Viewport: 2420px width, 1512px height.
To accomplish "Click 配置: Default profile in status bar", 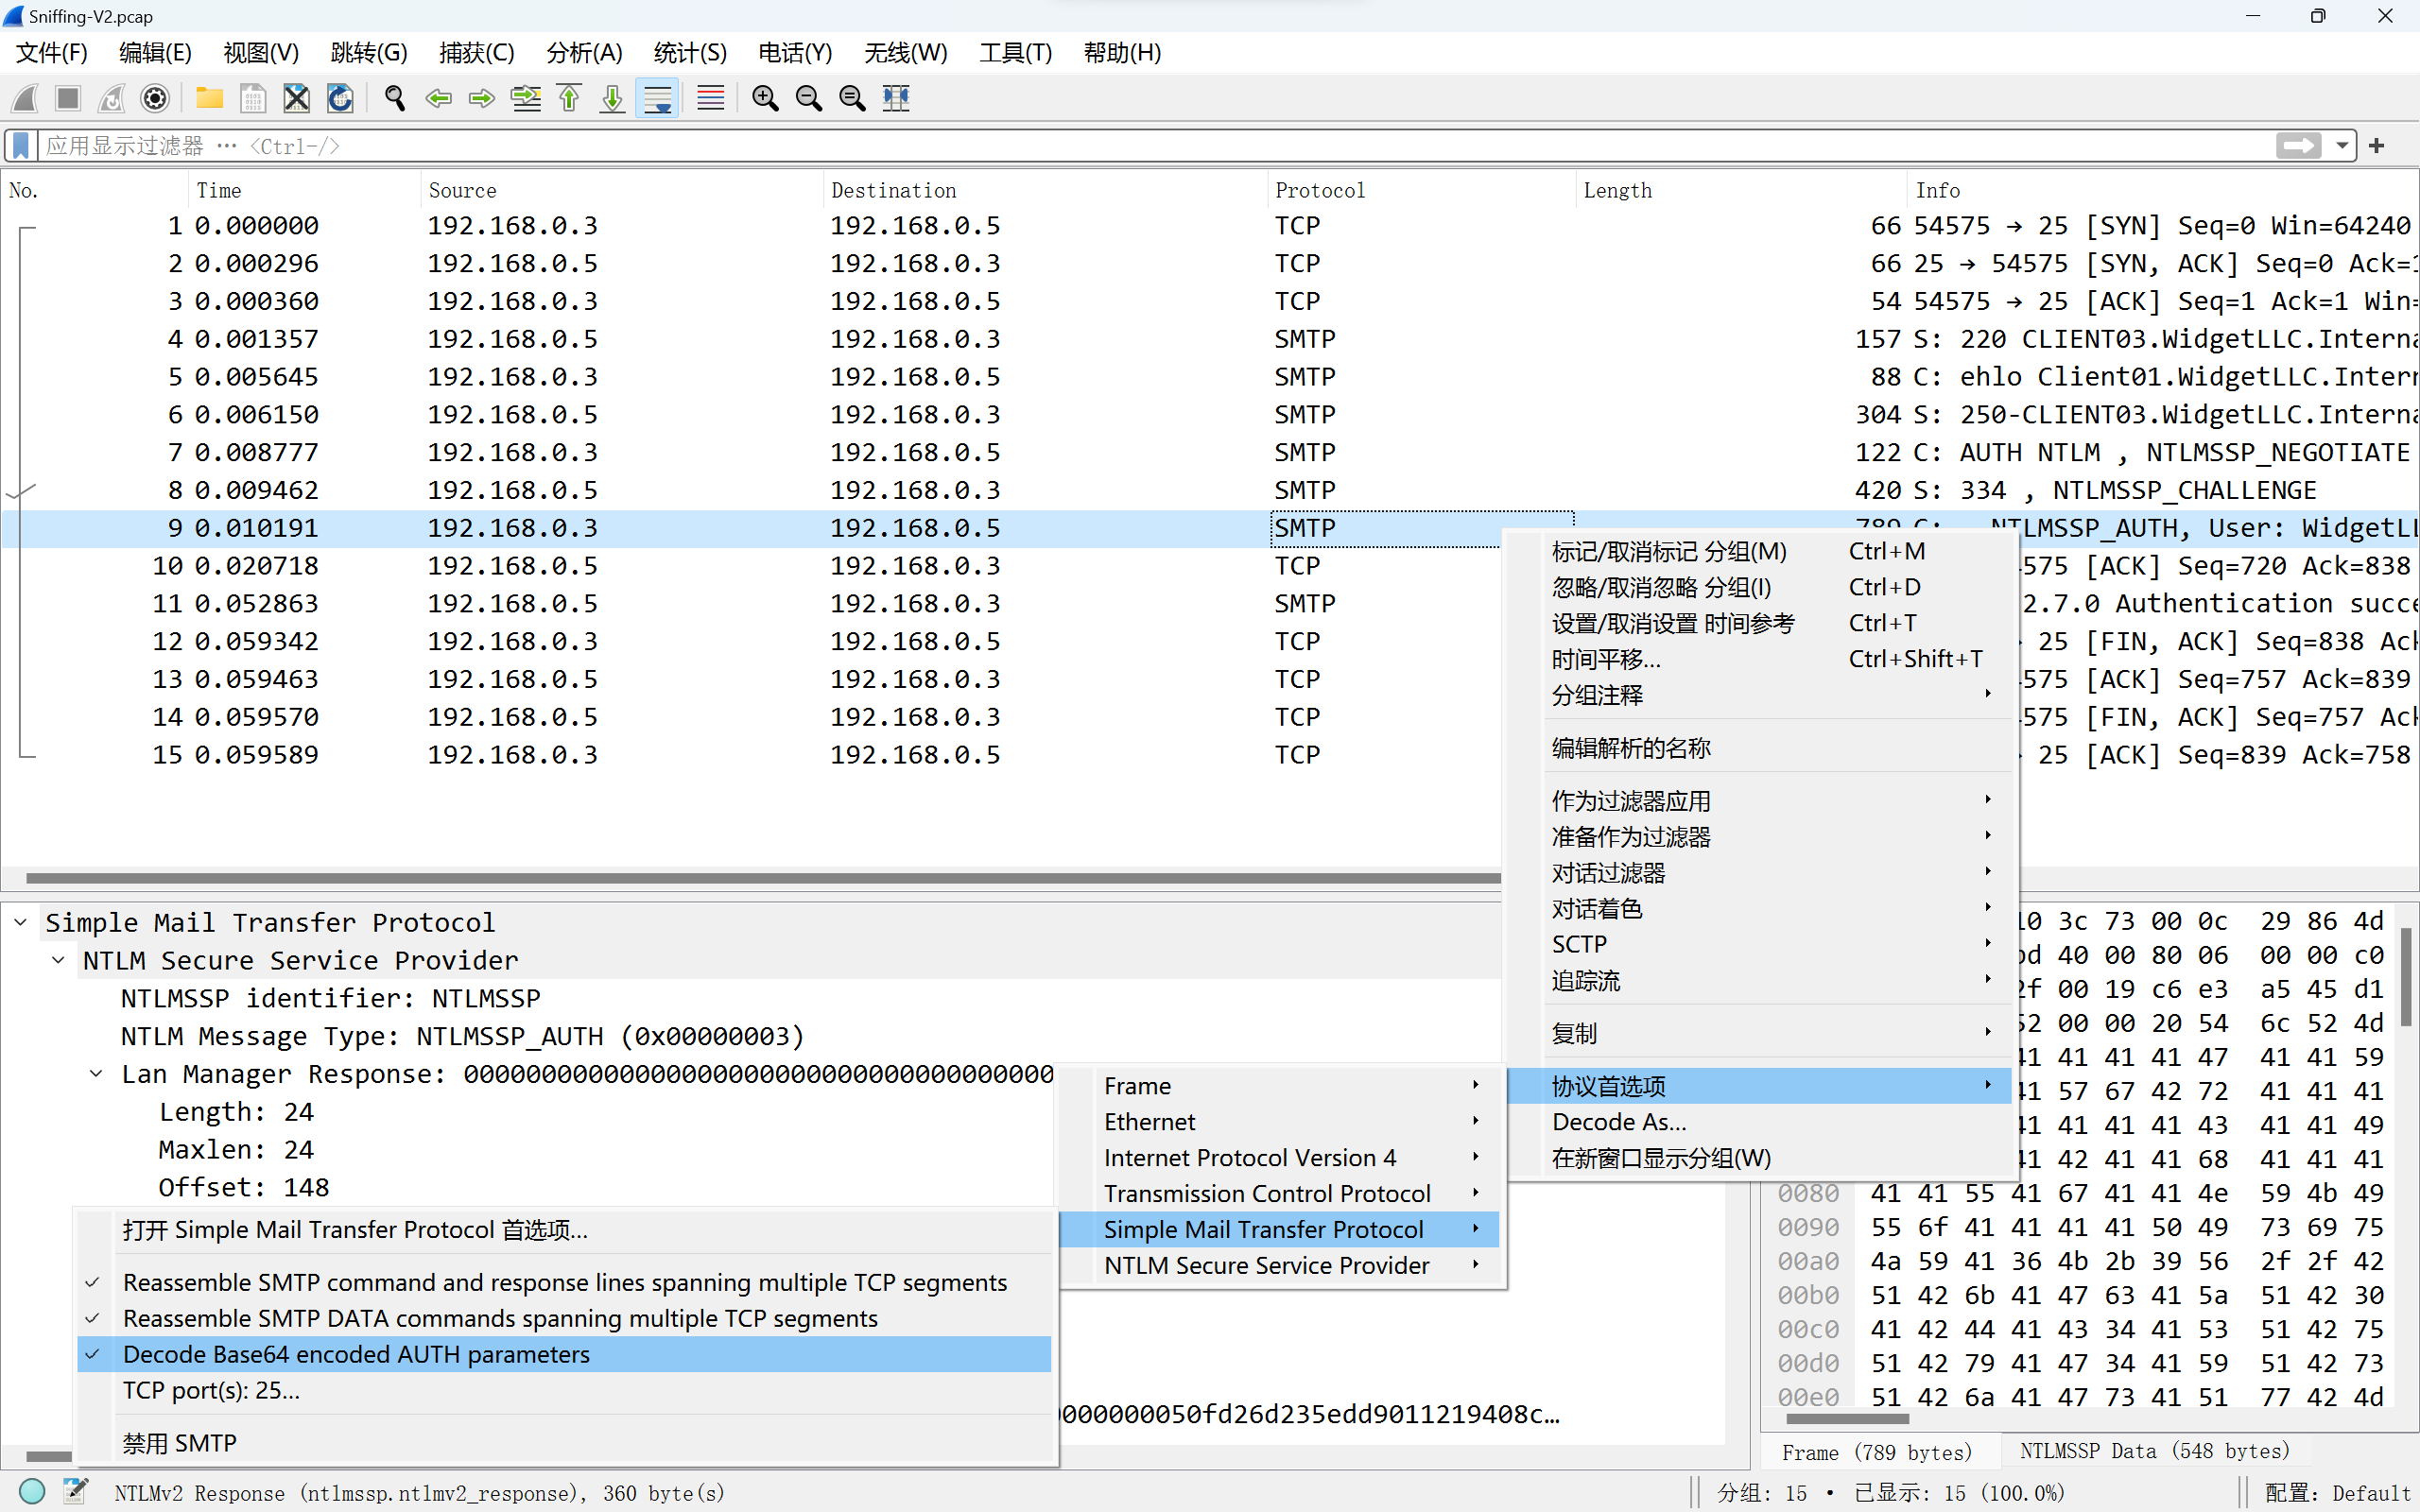I will [2336, 1493].
